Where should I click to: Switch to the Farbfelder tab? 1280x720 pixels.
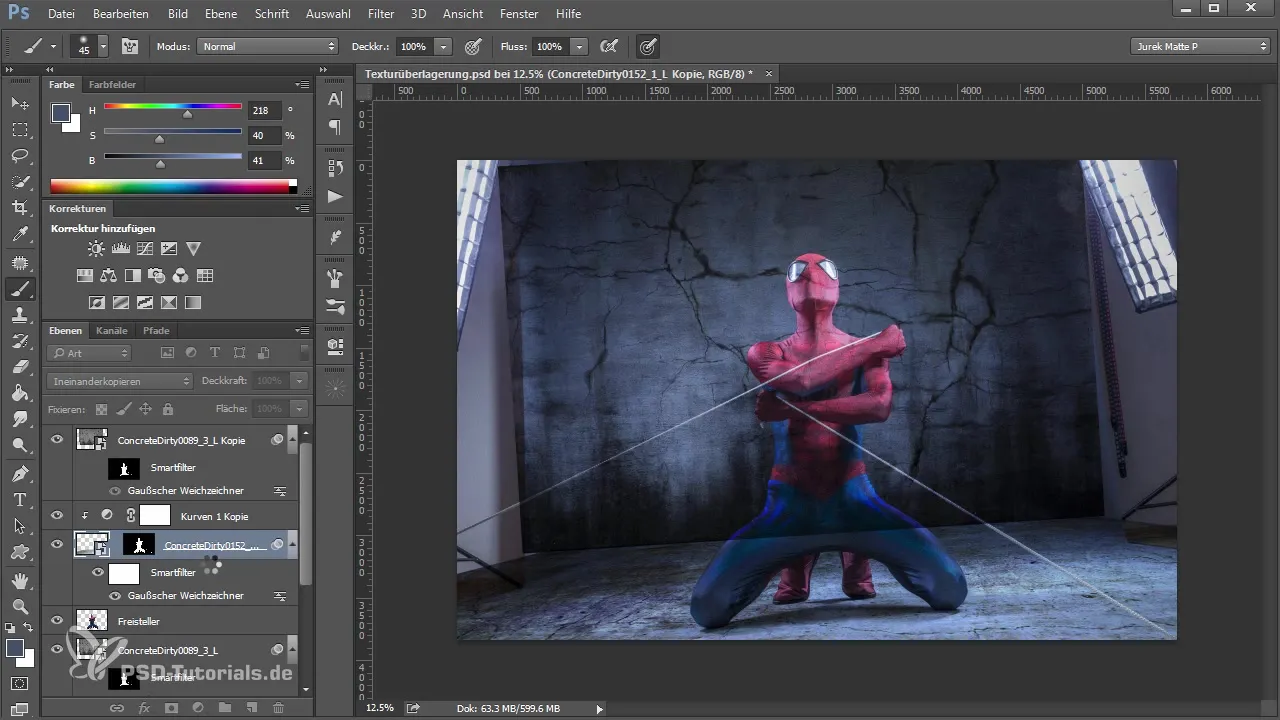point(112,85)
